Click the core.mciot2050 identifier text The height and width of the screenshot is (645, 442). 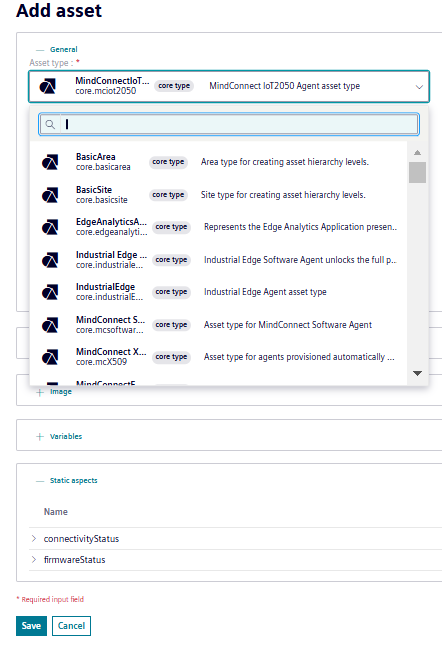pyautogui.click(x=106, y=91)
